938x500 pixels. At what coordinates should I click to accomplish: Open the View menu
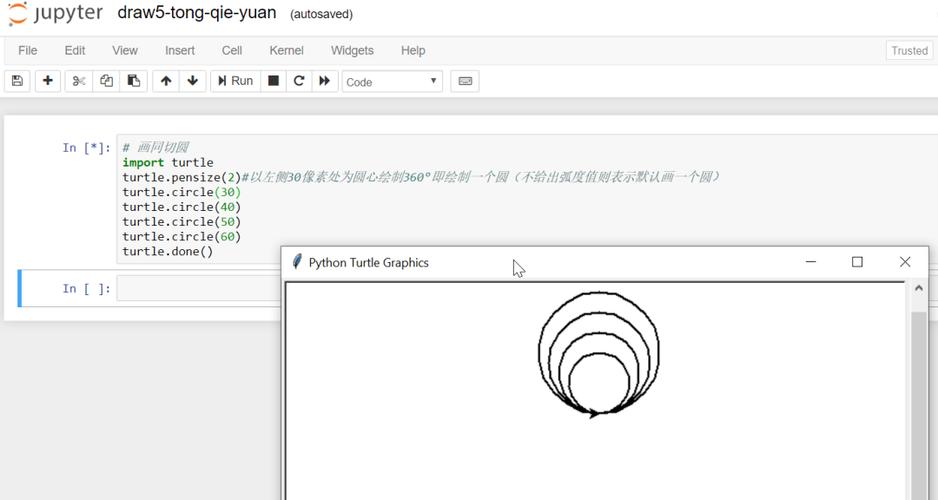124,51
